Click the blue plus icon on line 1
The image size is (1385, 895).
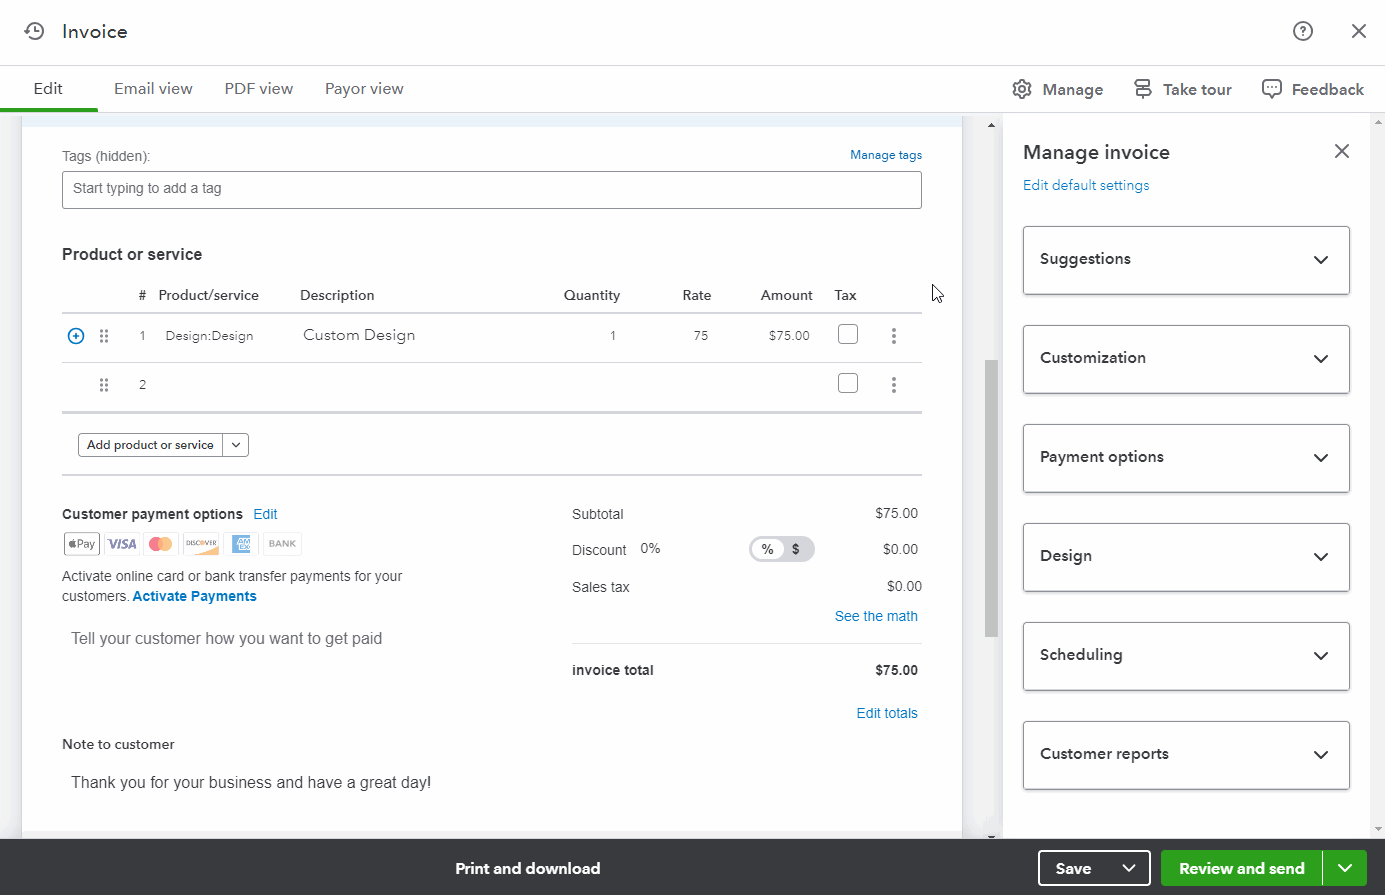coord(76,336)
